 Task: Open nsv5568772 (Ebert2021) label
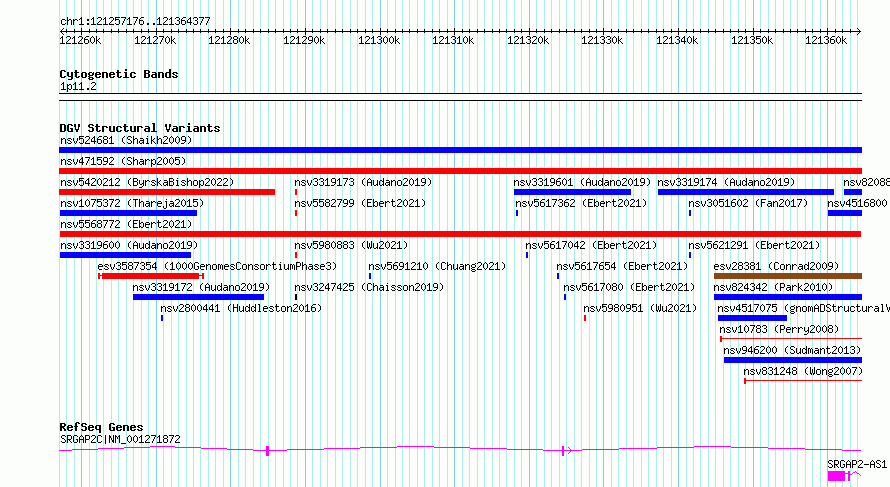[x=126, y=224]
